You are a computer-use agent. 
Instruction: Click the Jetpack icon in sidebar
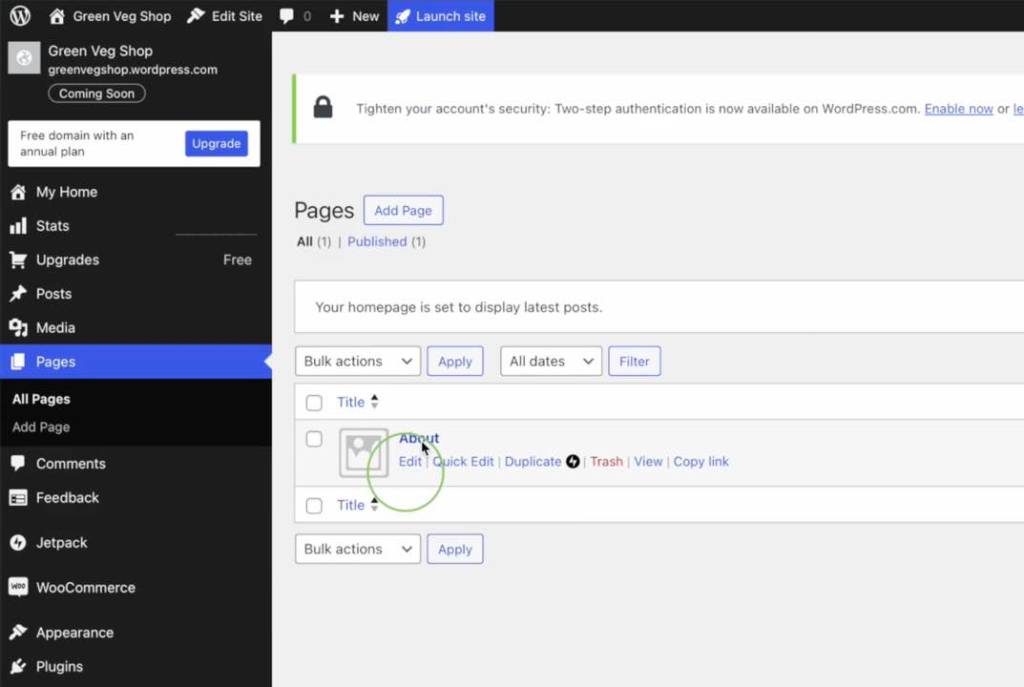18,543
